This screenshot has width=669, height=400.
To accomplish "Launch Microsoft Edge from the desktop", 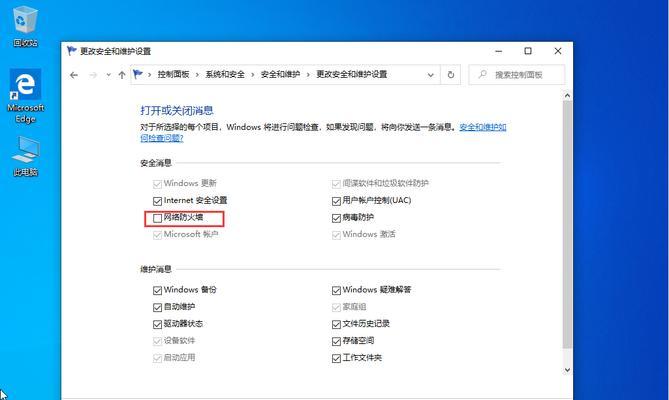I will click(x=25, y=96).
